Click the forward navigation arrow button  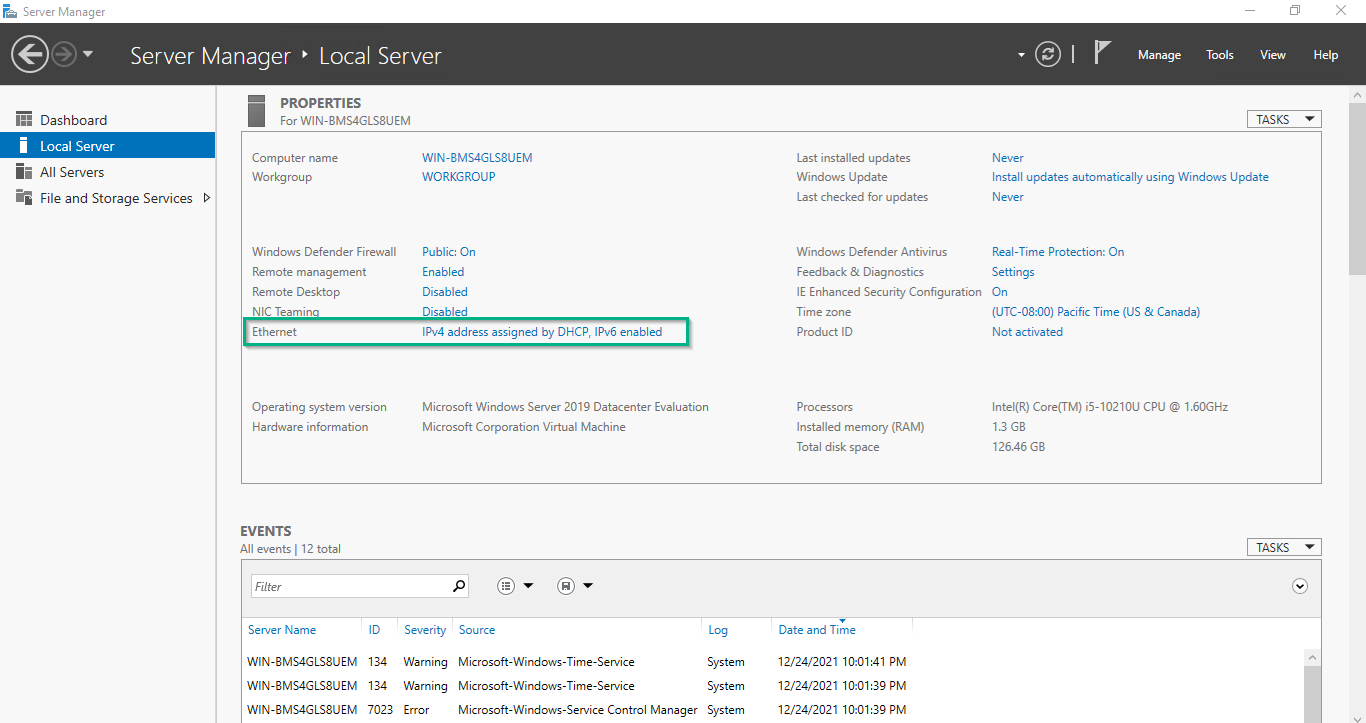click(x=64, y=54)
